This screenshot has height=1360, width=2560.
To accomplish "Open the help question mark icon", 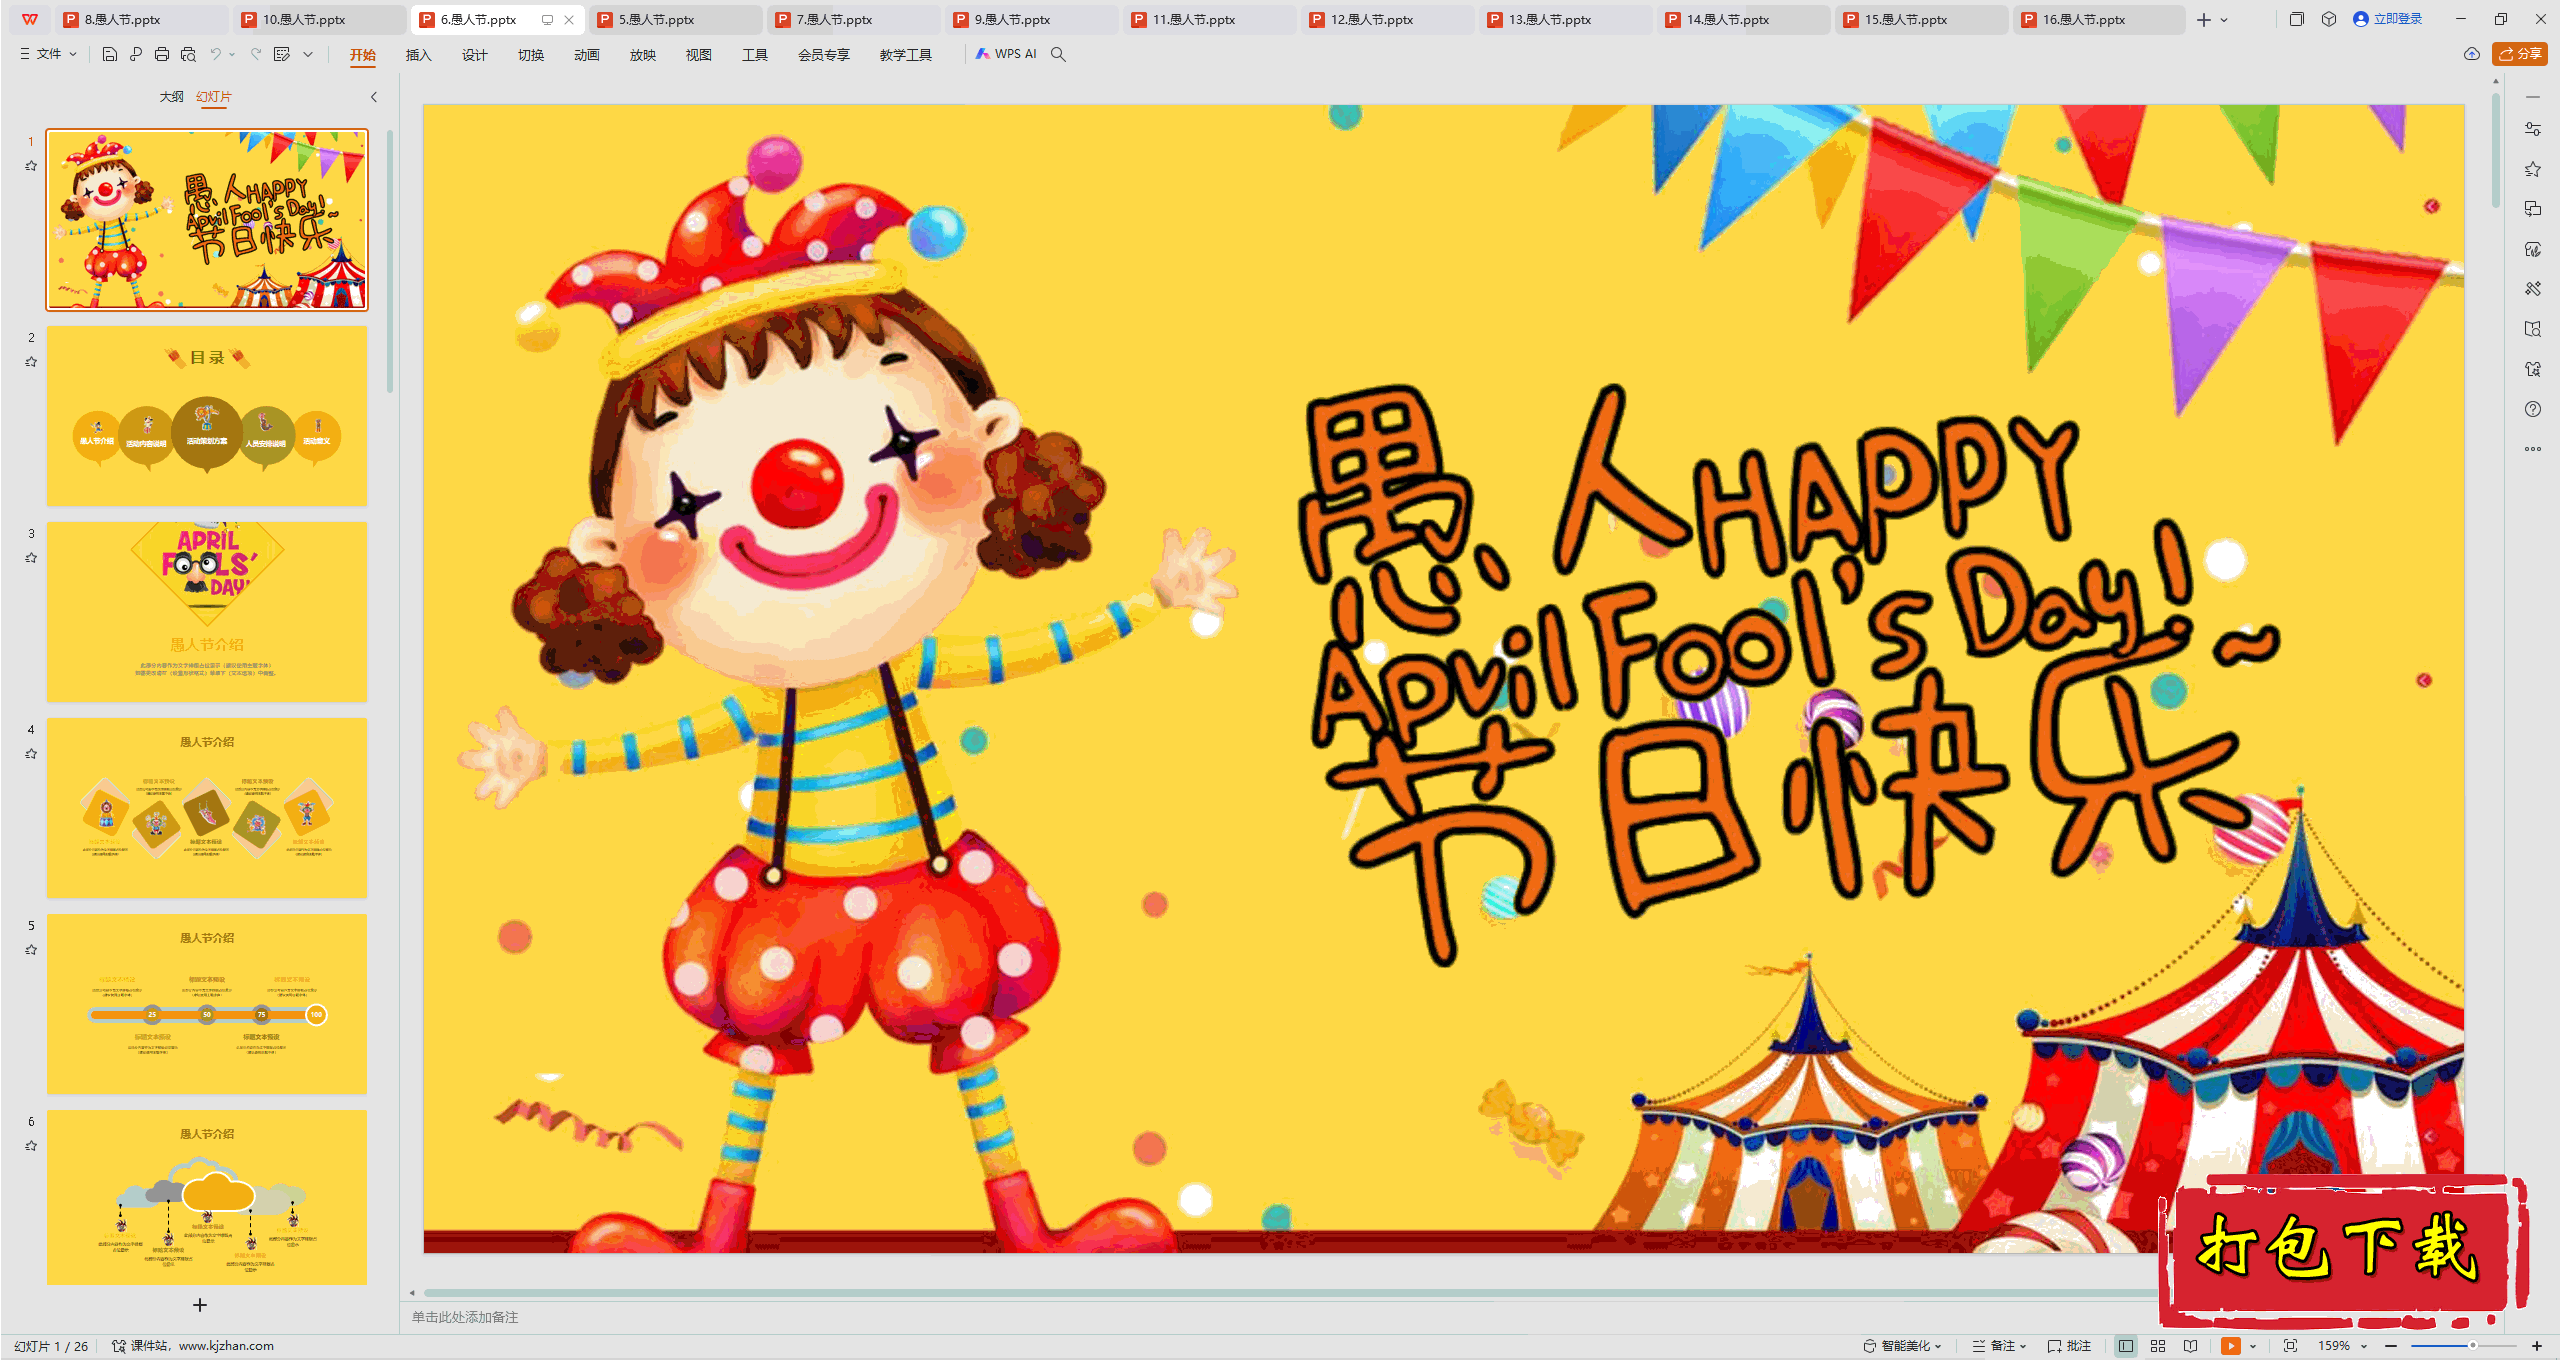I will click(2533, 409).
